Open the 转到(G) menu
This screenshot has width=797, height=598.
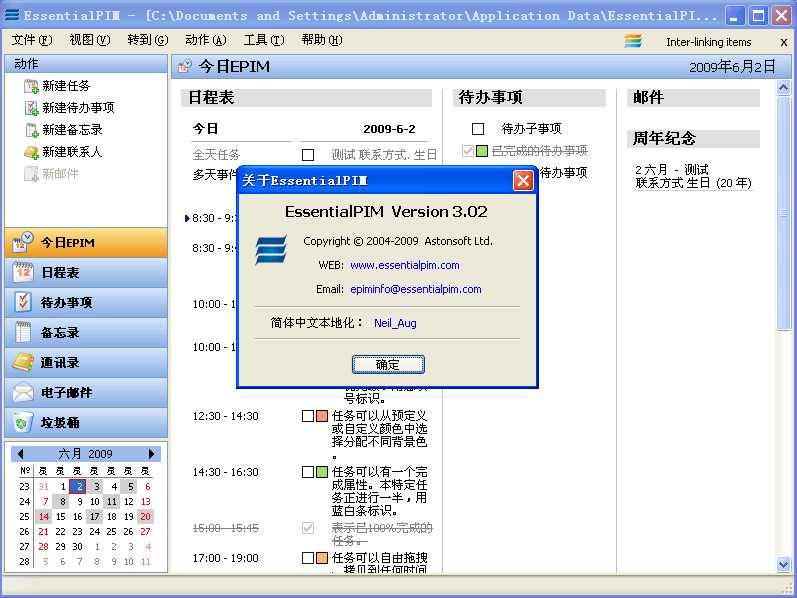(x=147, y=40)
